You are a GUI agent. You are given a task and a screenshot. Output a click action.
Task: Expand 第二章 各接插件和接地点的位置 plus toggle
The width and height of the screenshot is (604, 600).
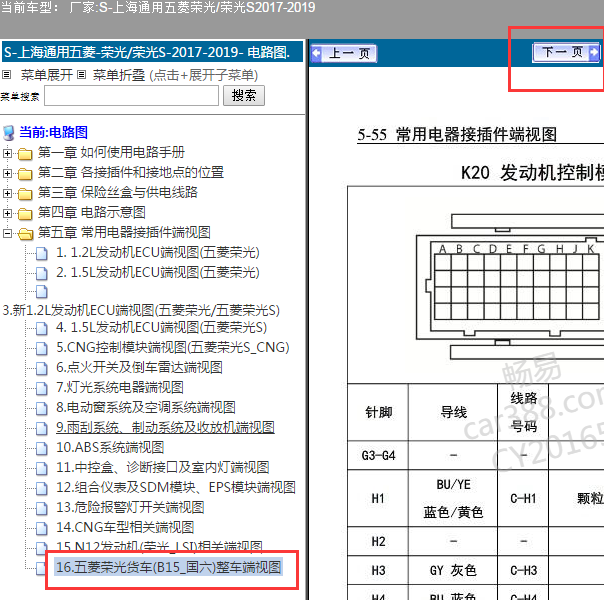point(7,173)
